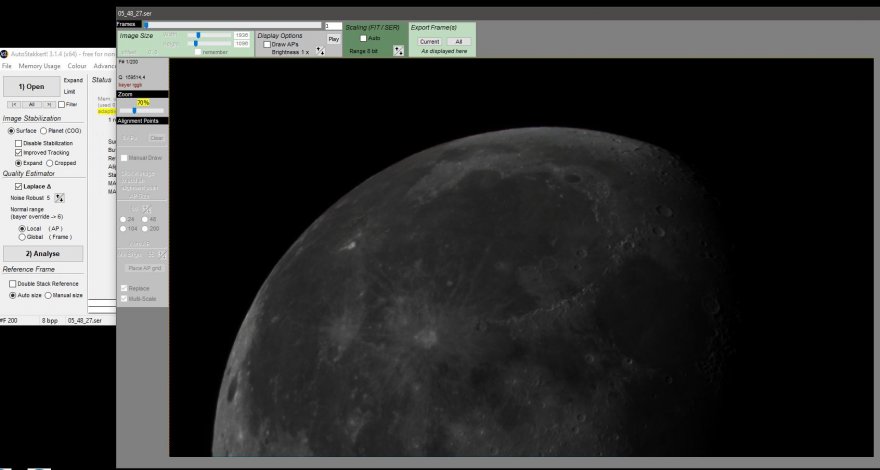Toggle the Replace checkbox

coord(124,288)
